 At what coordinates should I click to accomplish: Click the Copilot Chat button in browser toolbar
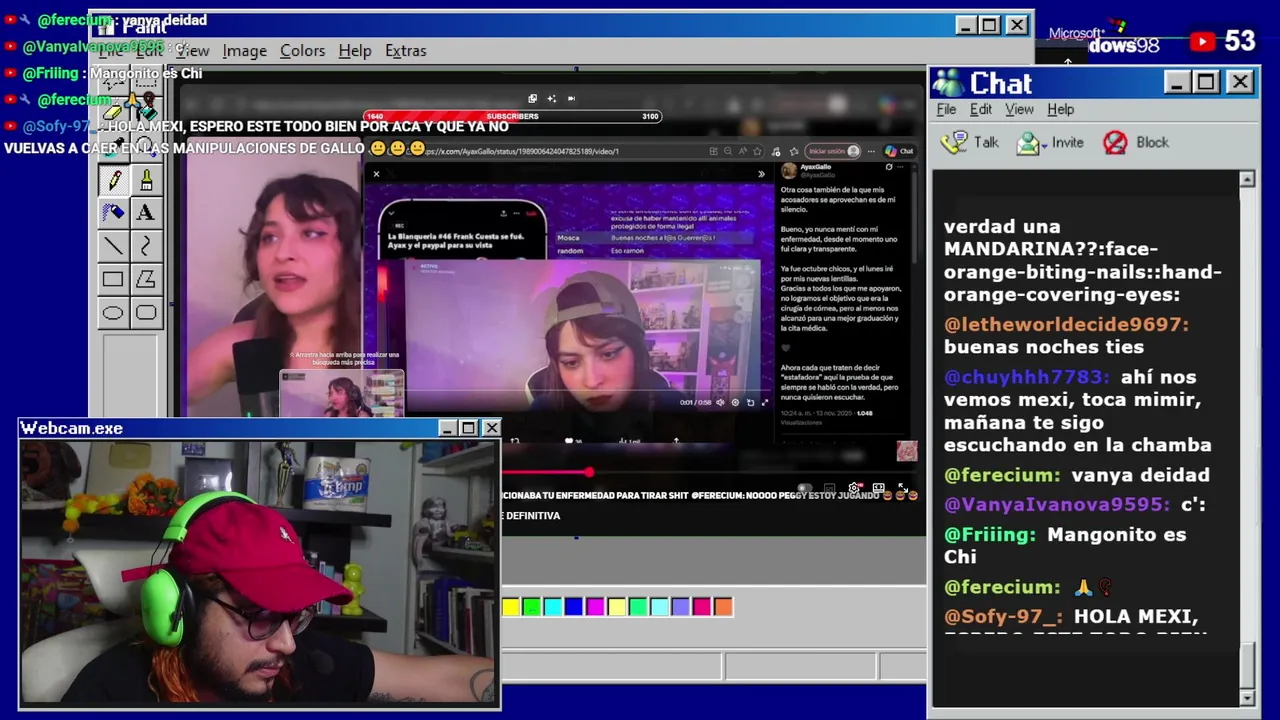(899, 151)
